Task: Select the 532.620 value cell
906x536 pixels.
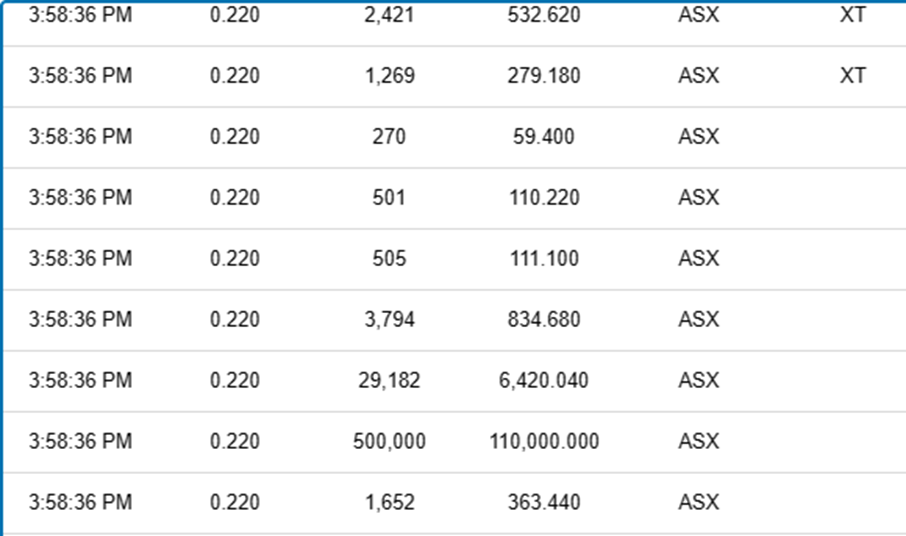Action: click(543, 15)
